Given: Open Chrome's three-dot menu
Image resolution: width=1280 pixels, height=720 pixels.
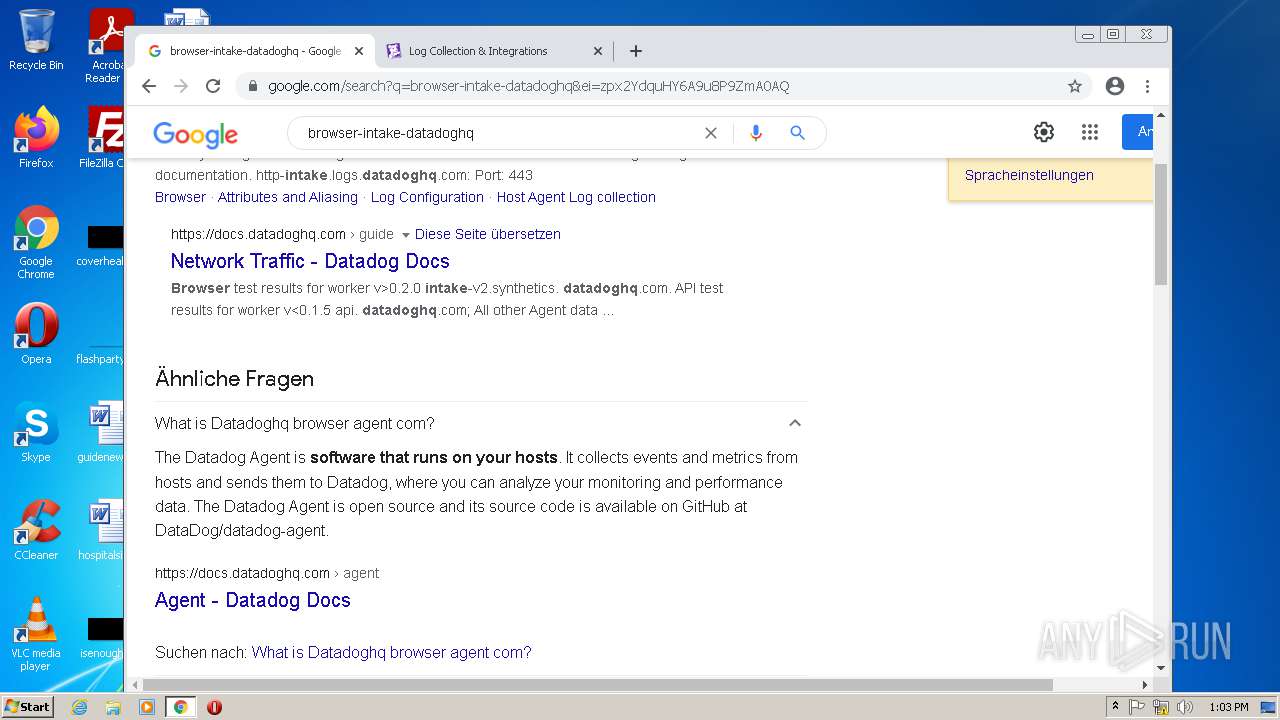Looking at the screenshot, I should coord(1148,86).
